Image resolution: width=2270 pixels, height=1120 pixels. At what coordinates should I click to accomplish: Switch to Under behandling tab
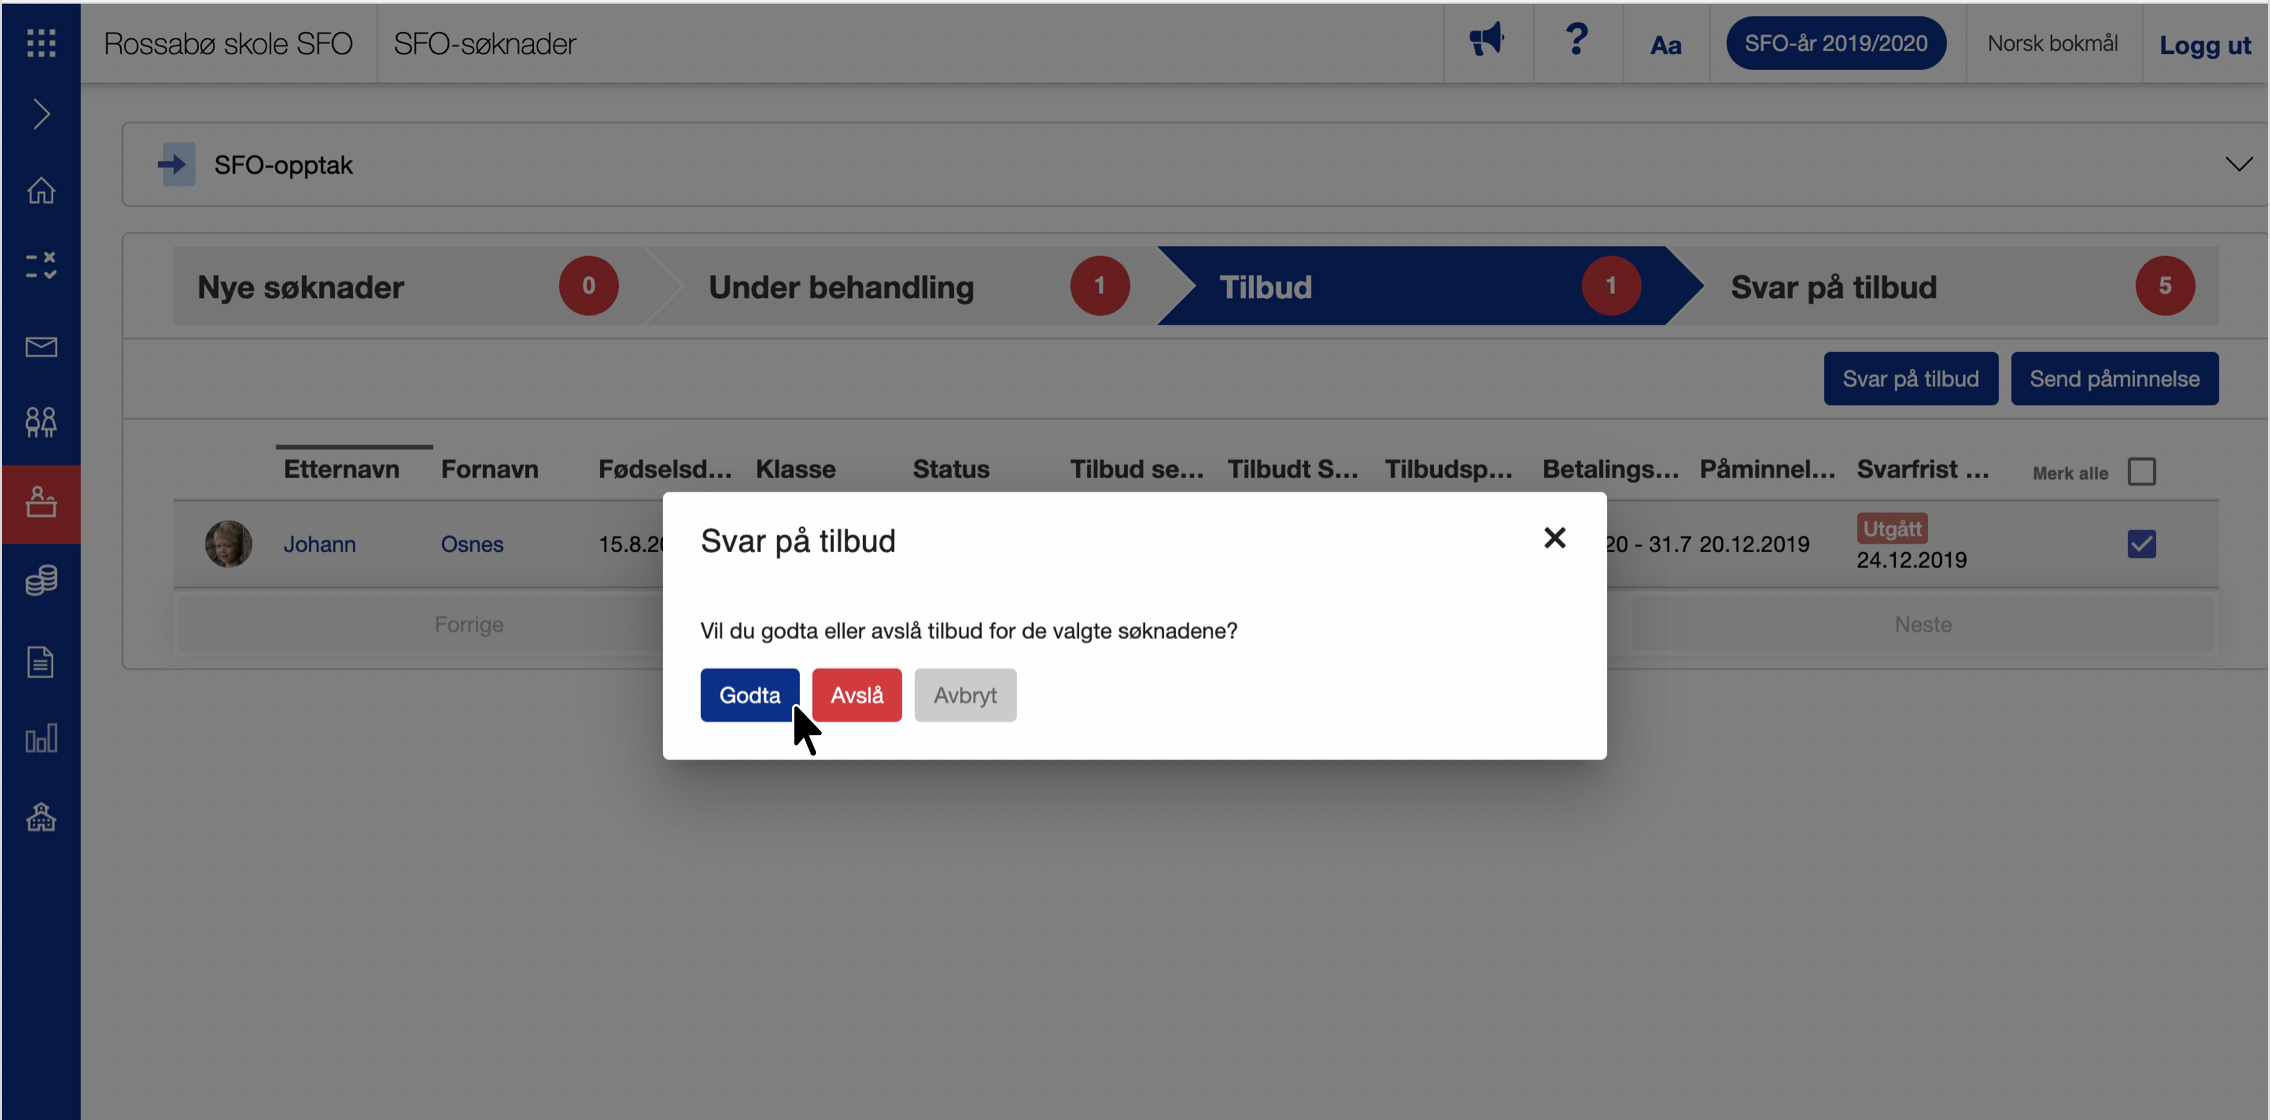point(841,287)
